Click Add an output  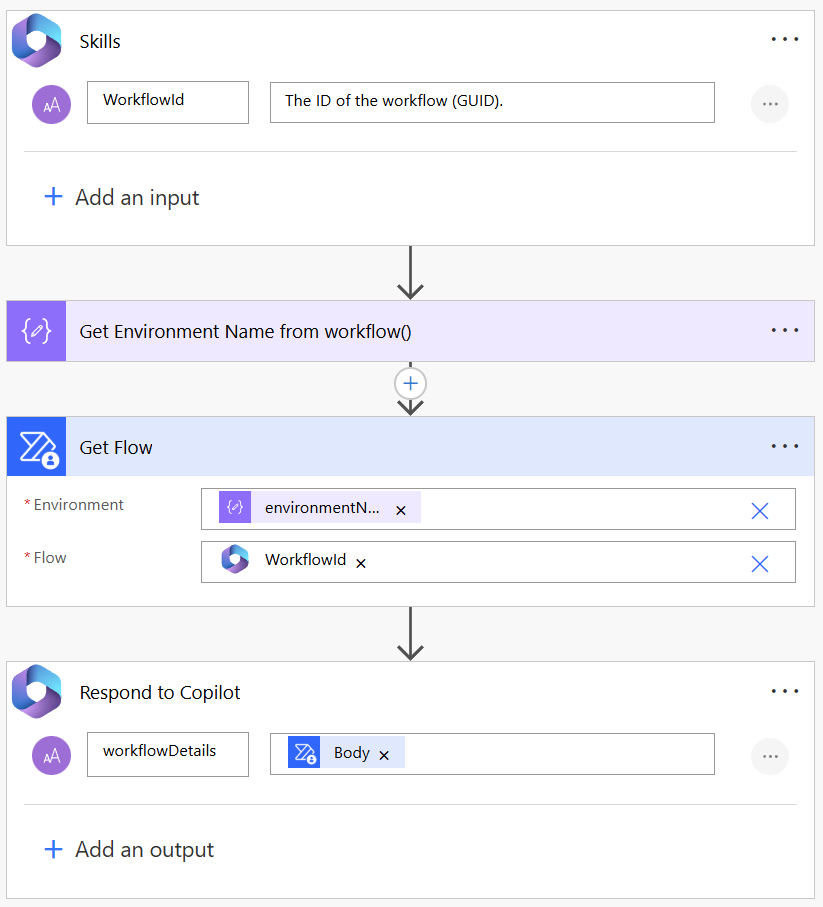(x=128, y=849)
